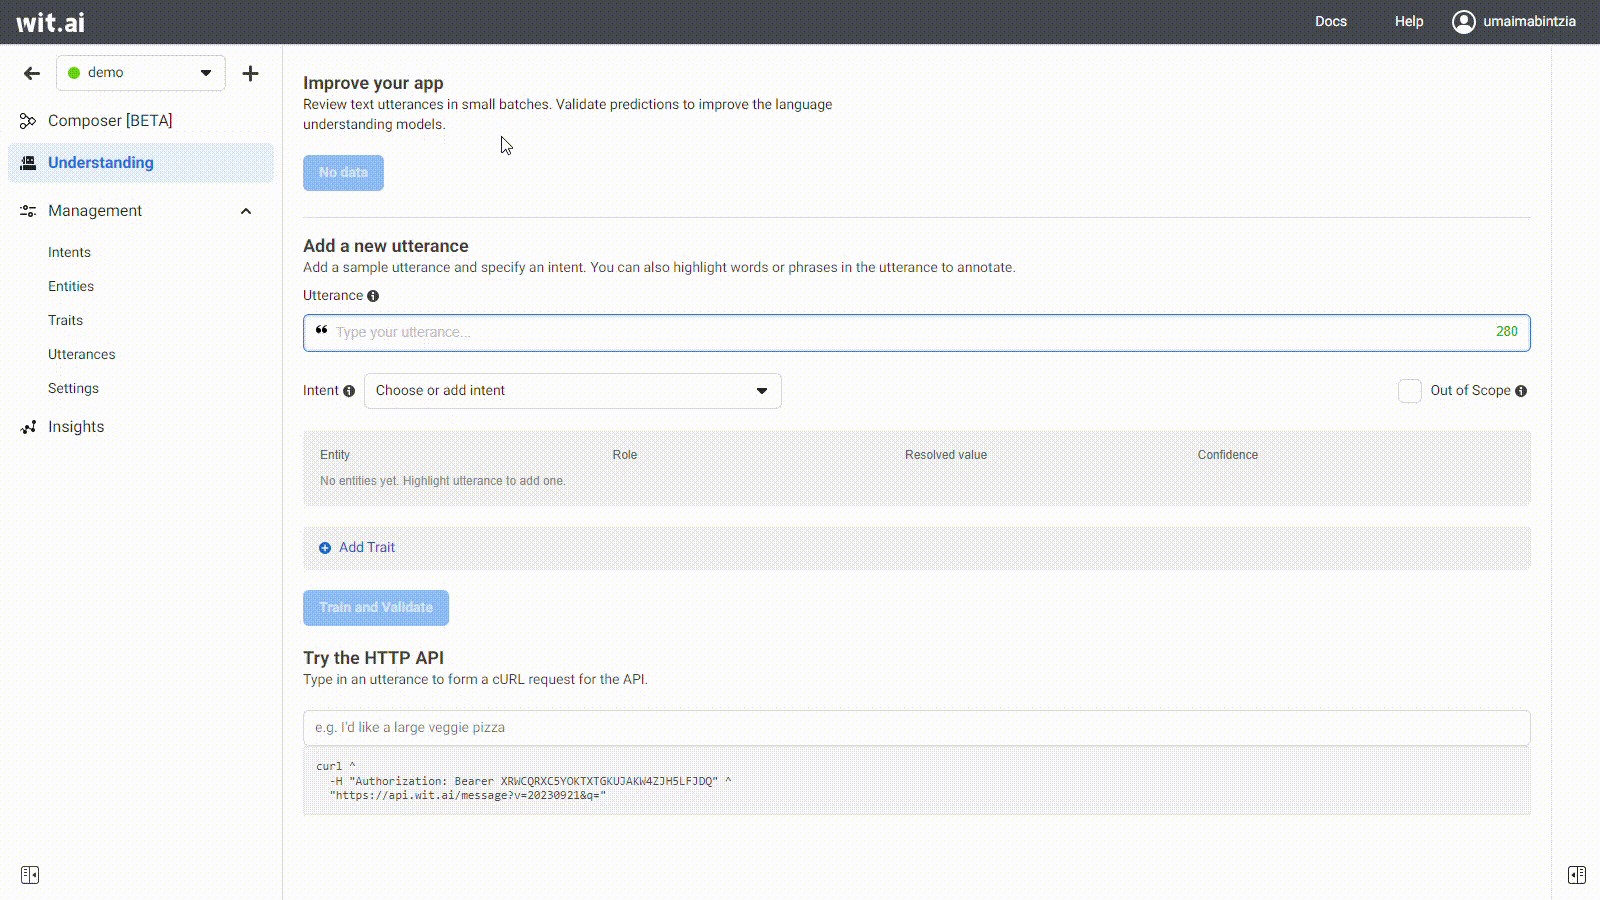This screenshot has width=1600, height=900.
Task: Click the plus icon to add new app
Action: click(250, 73)
